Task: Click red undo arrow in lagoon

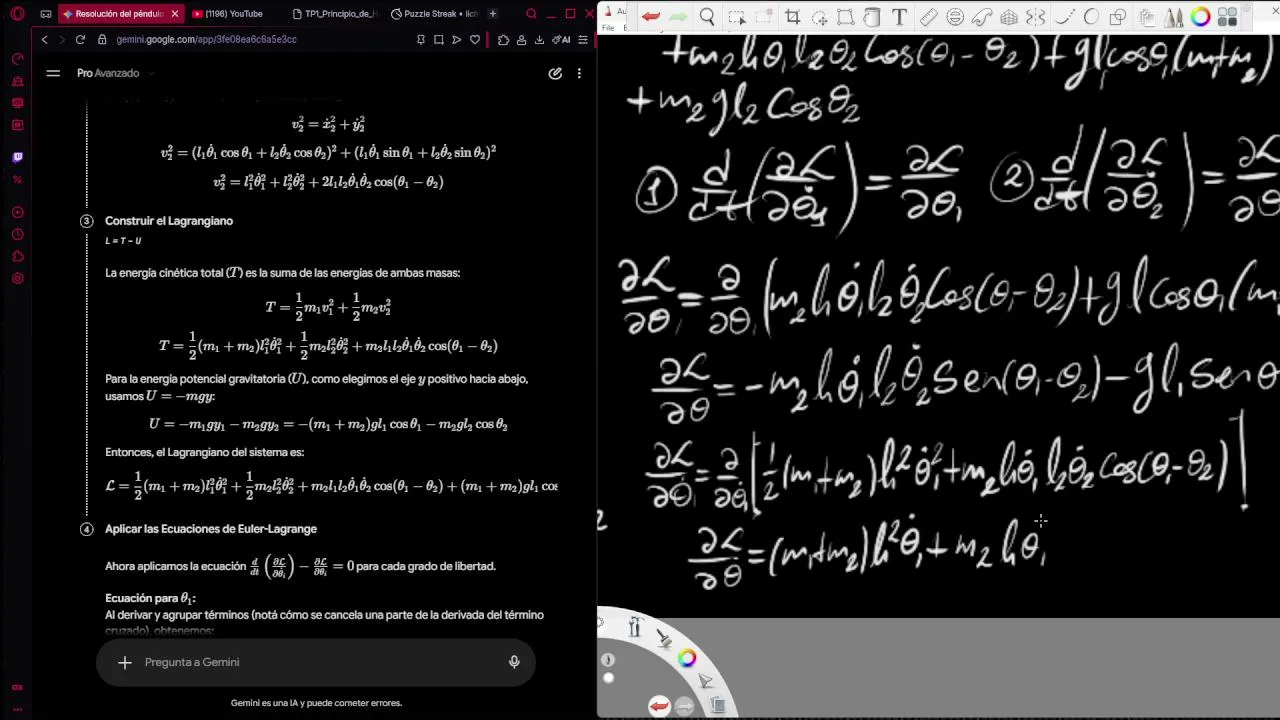Action: point(659,706)
